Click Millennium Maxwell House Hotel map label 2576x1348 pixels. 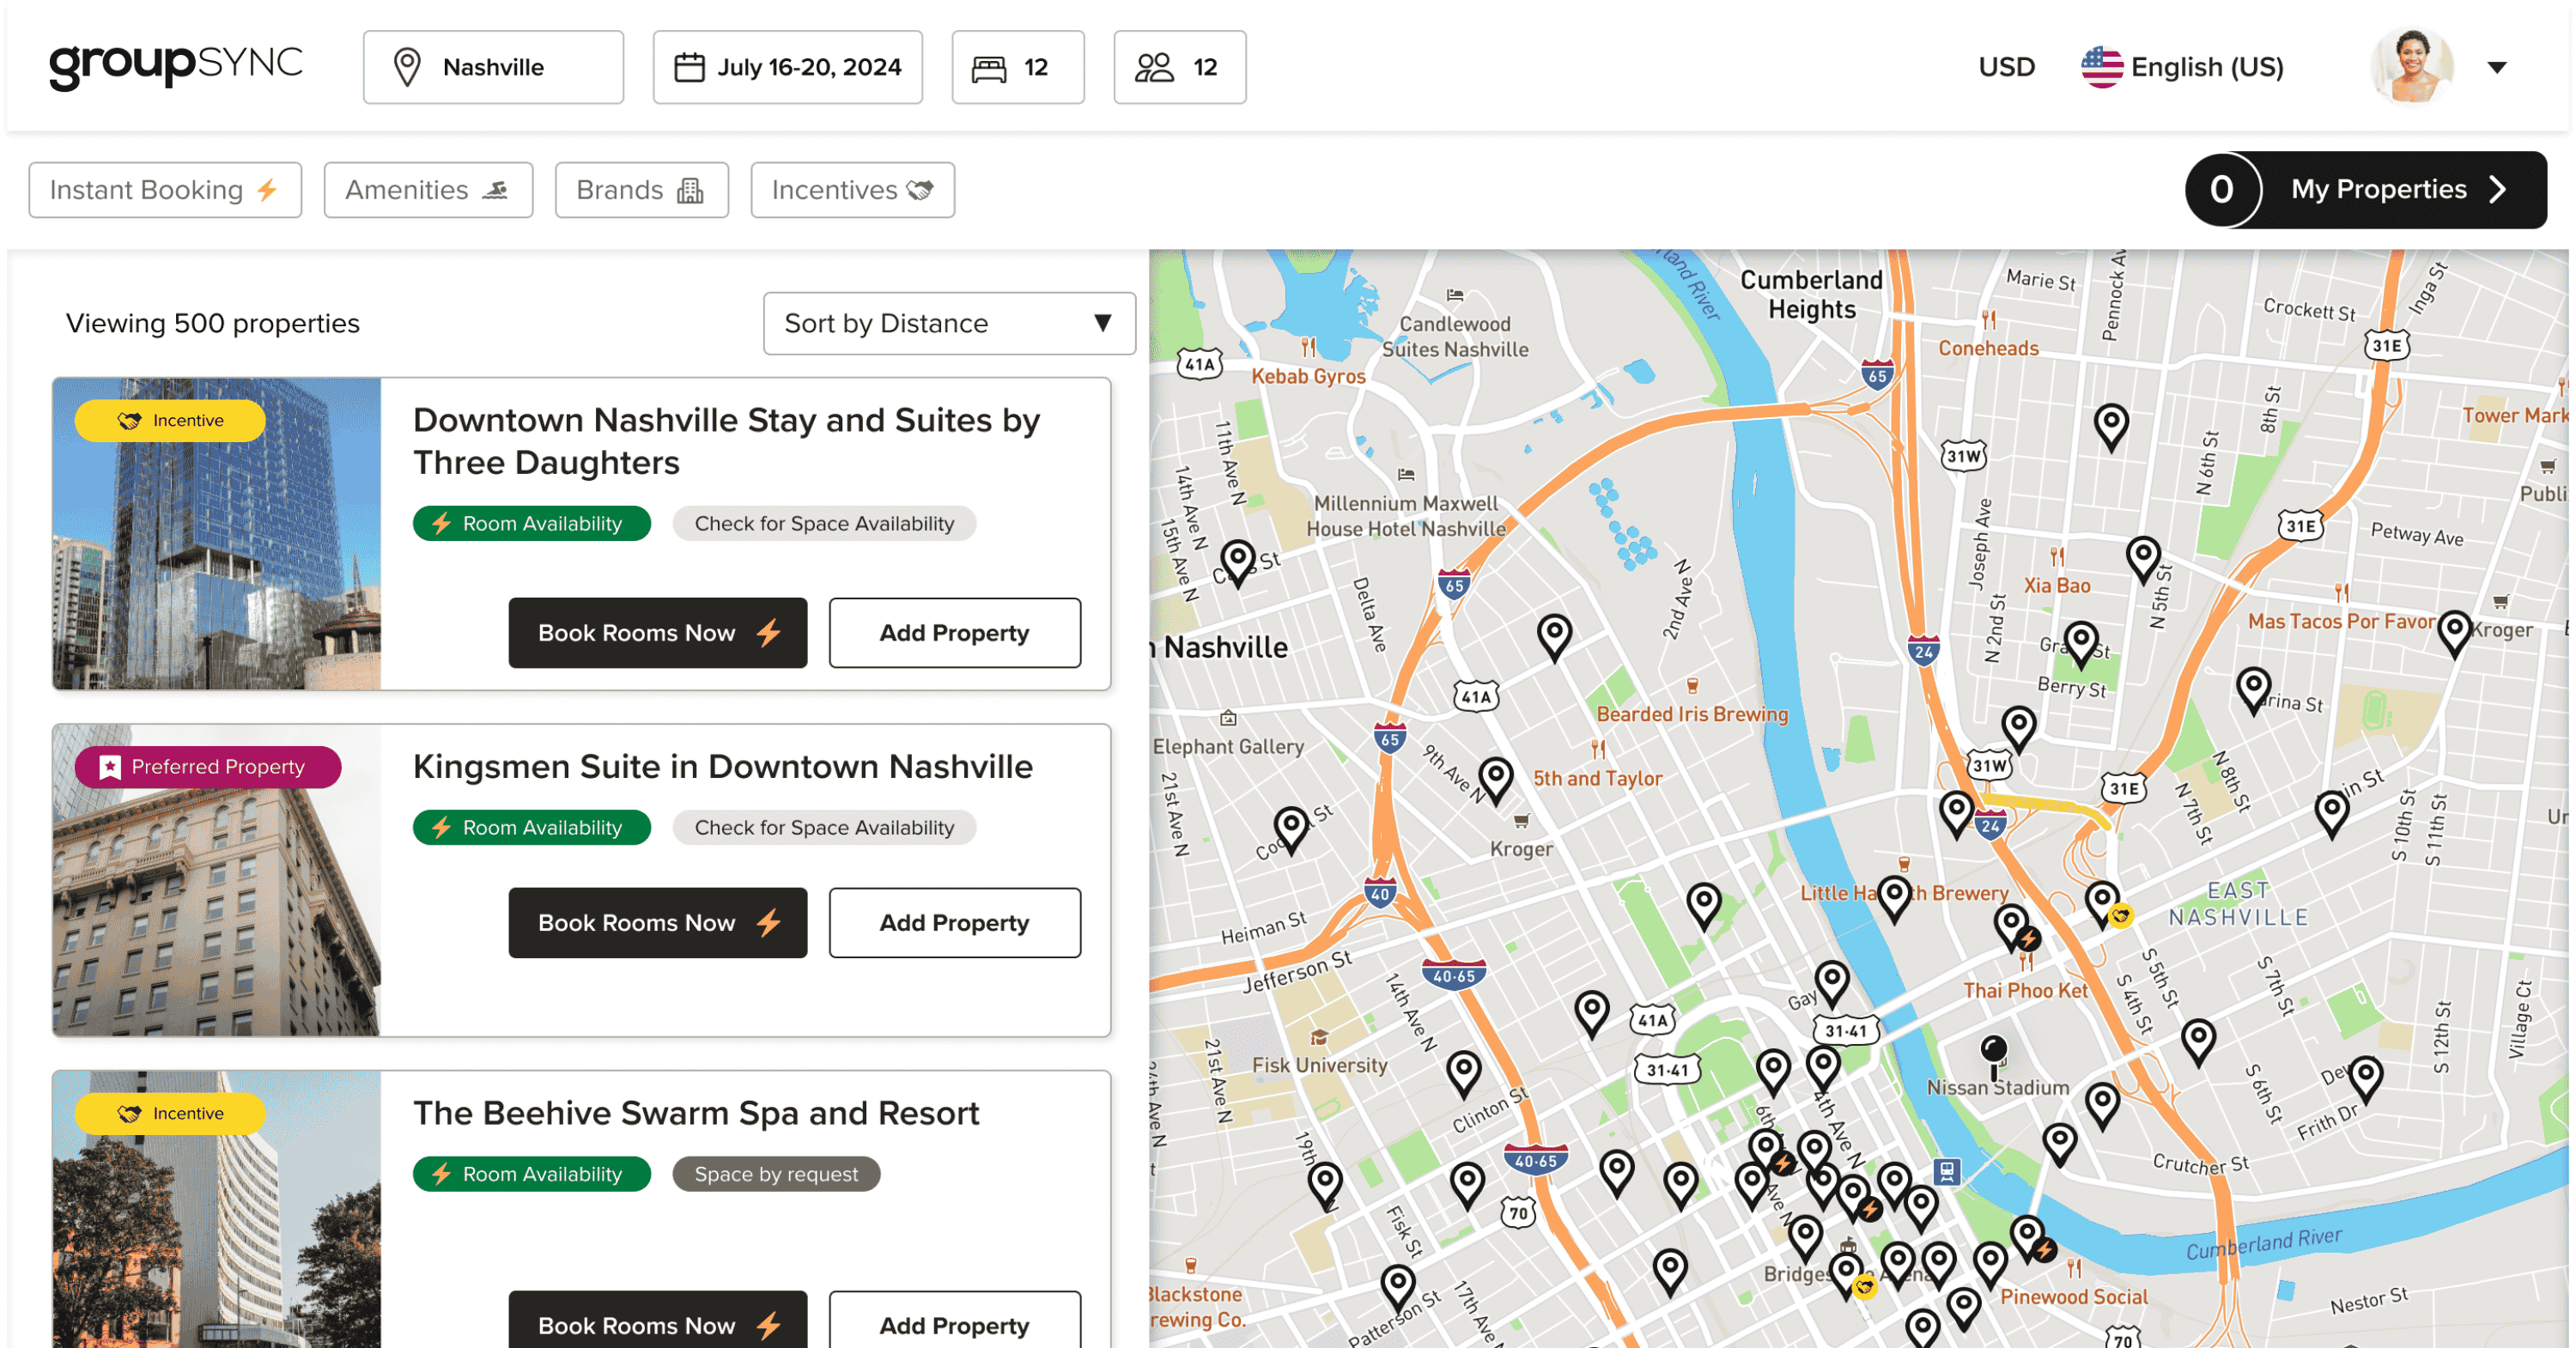1406,516
